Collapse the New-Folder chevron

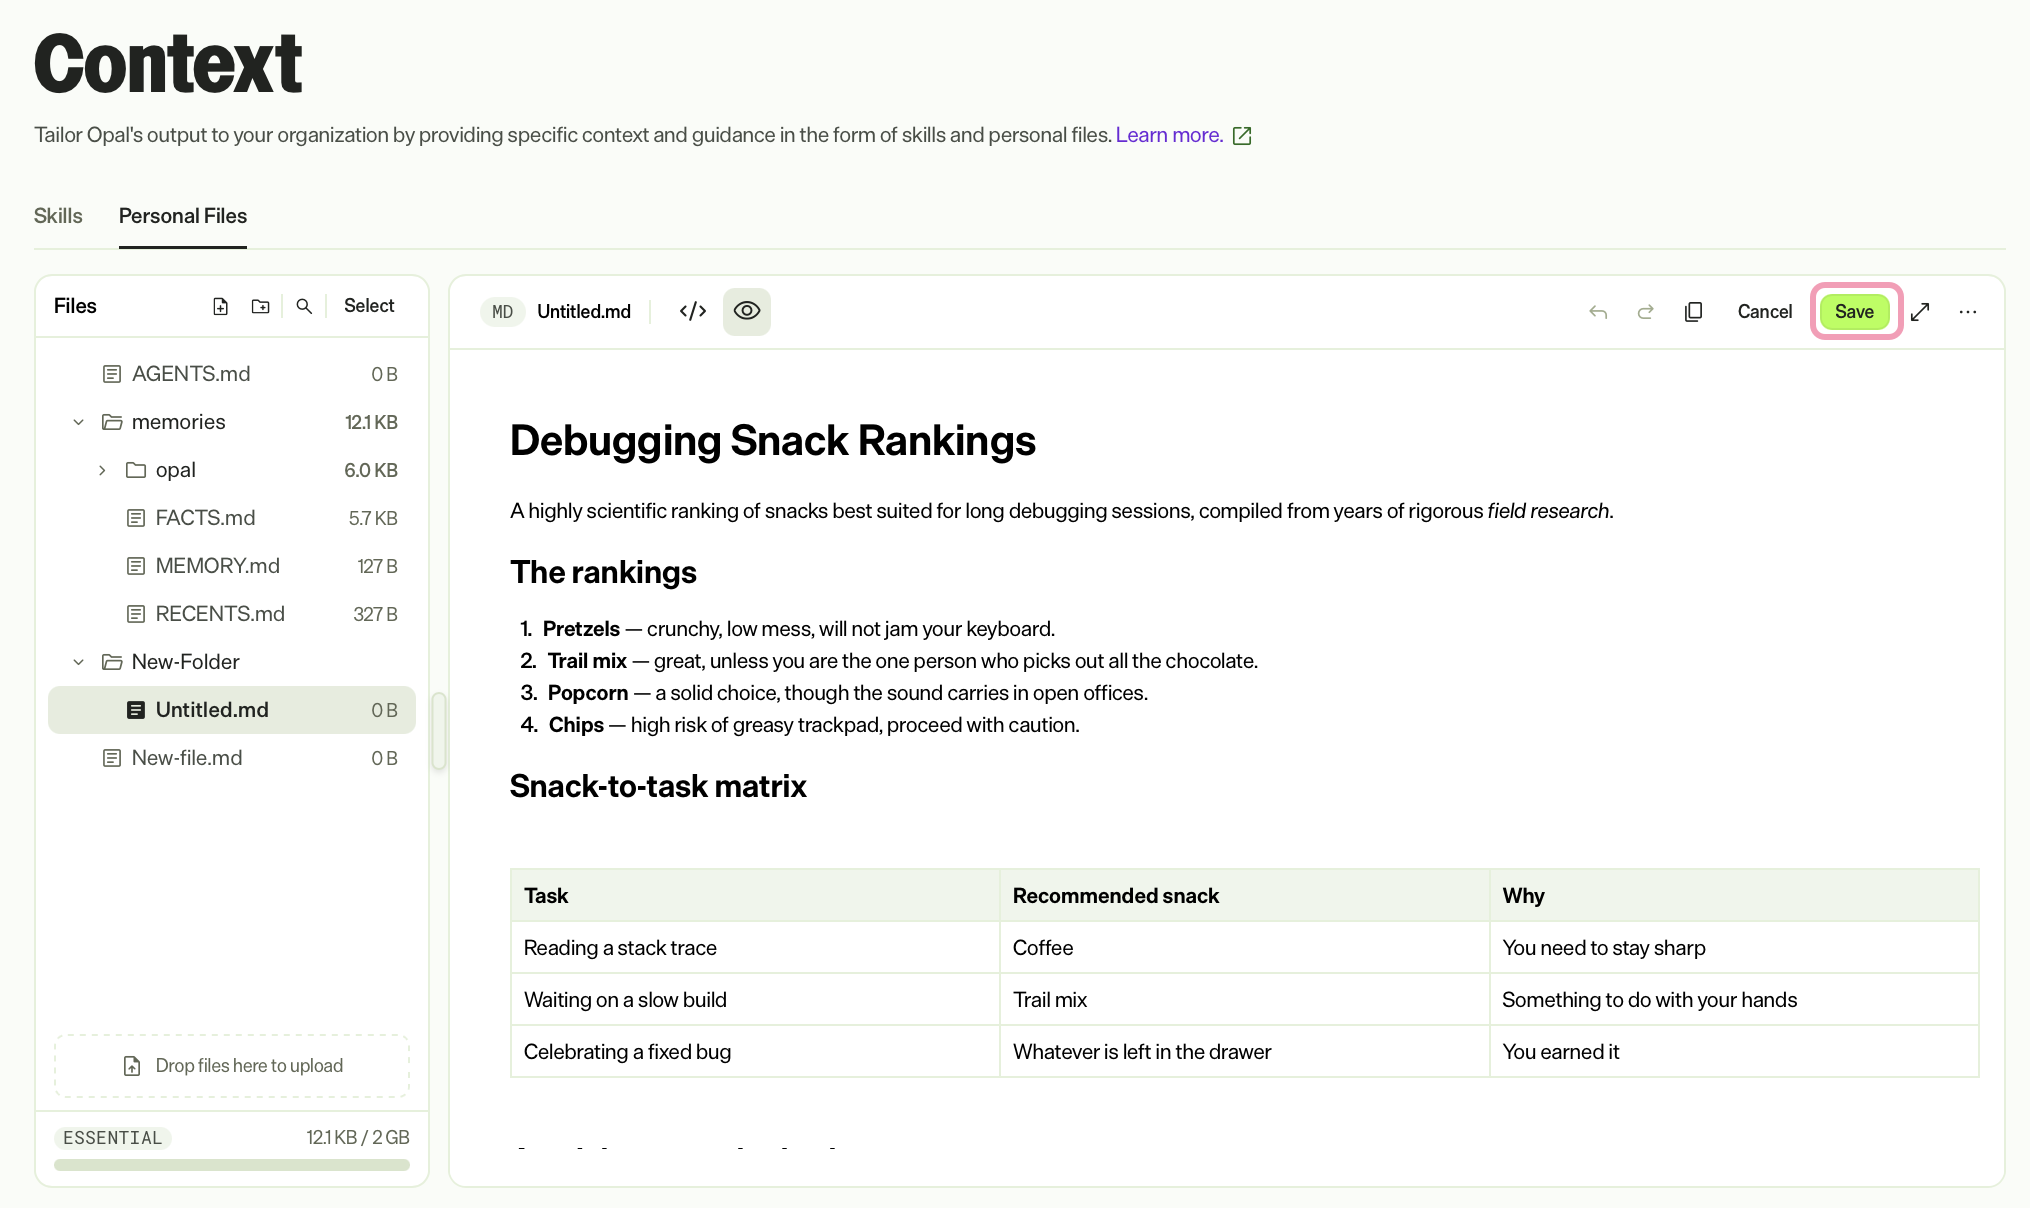point(79,662)
